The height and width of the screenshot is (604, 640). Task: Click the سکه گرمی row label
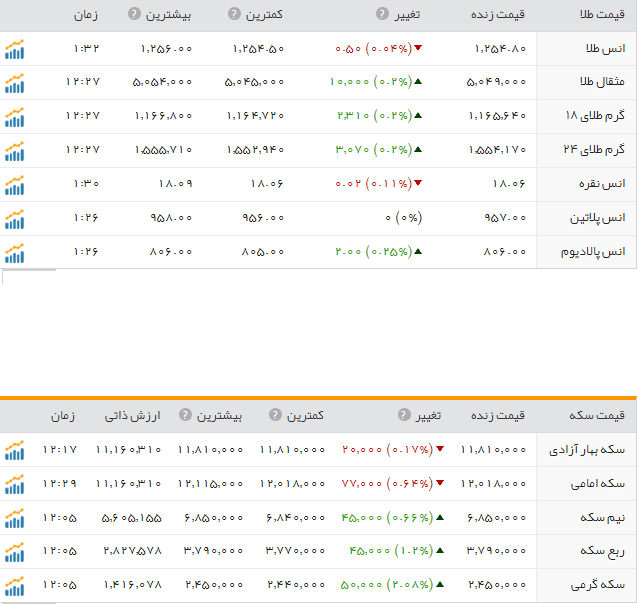[598, 585]
